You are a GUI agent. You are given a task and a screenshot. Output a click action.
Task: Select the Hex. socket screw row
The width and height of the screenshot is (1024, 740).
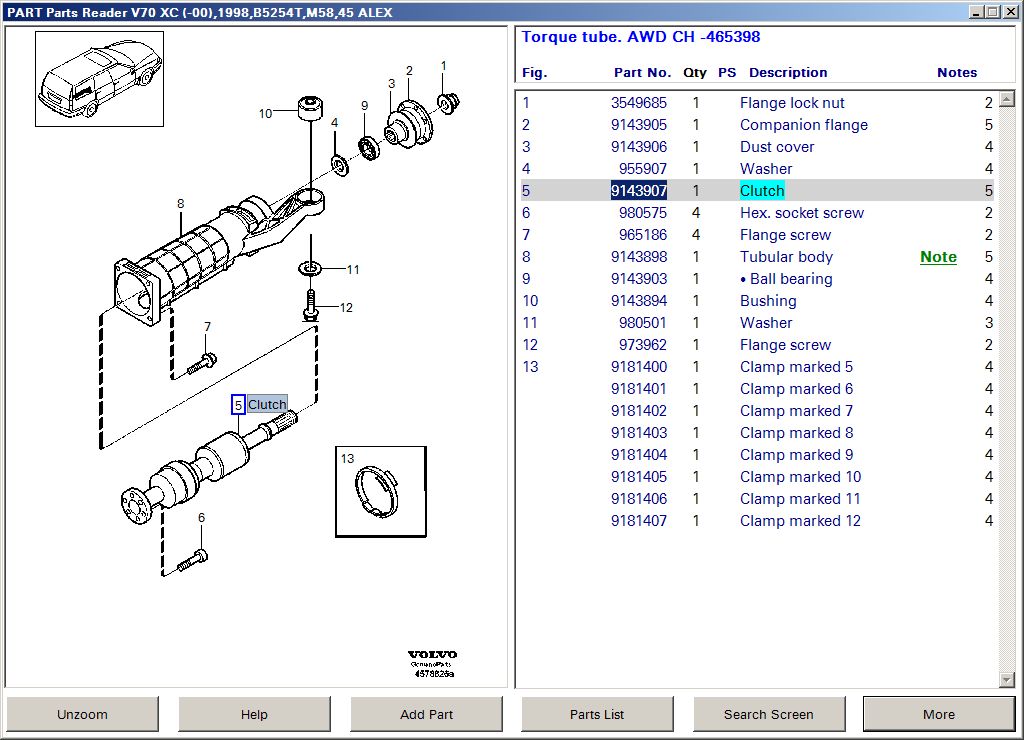click(x=758, y=213)
